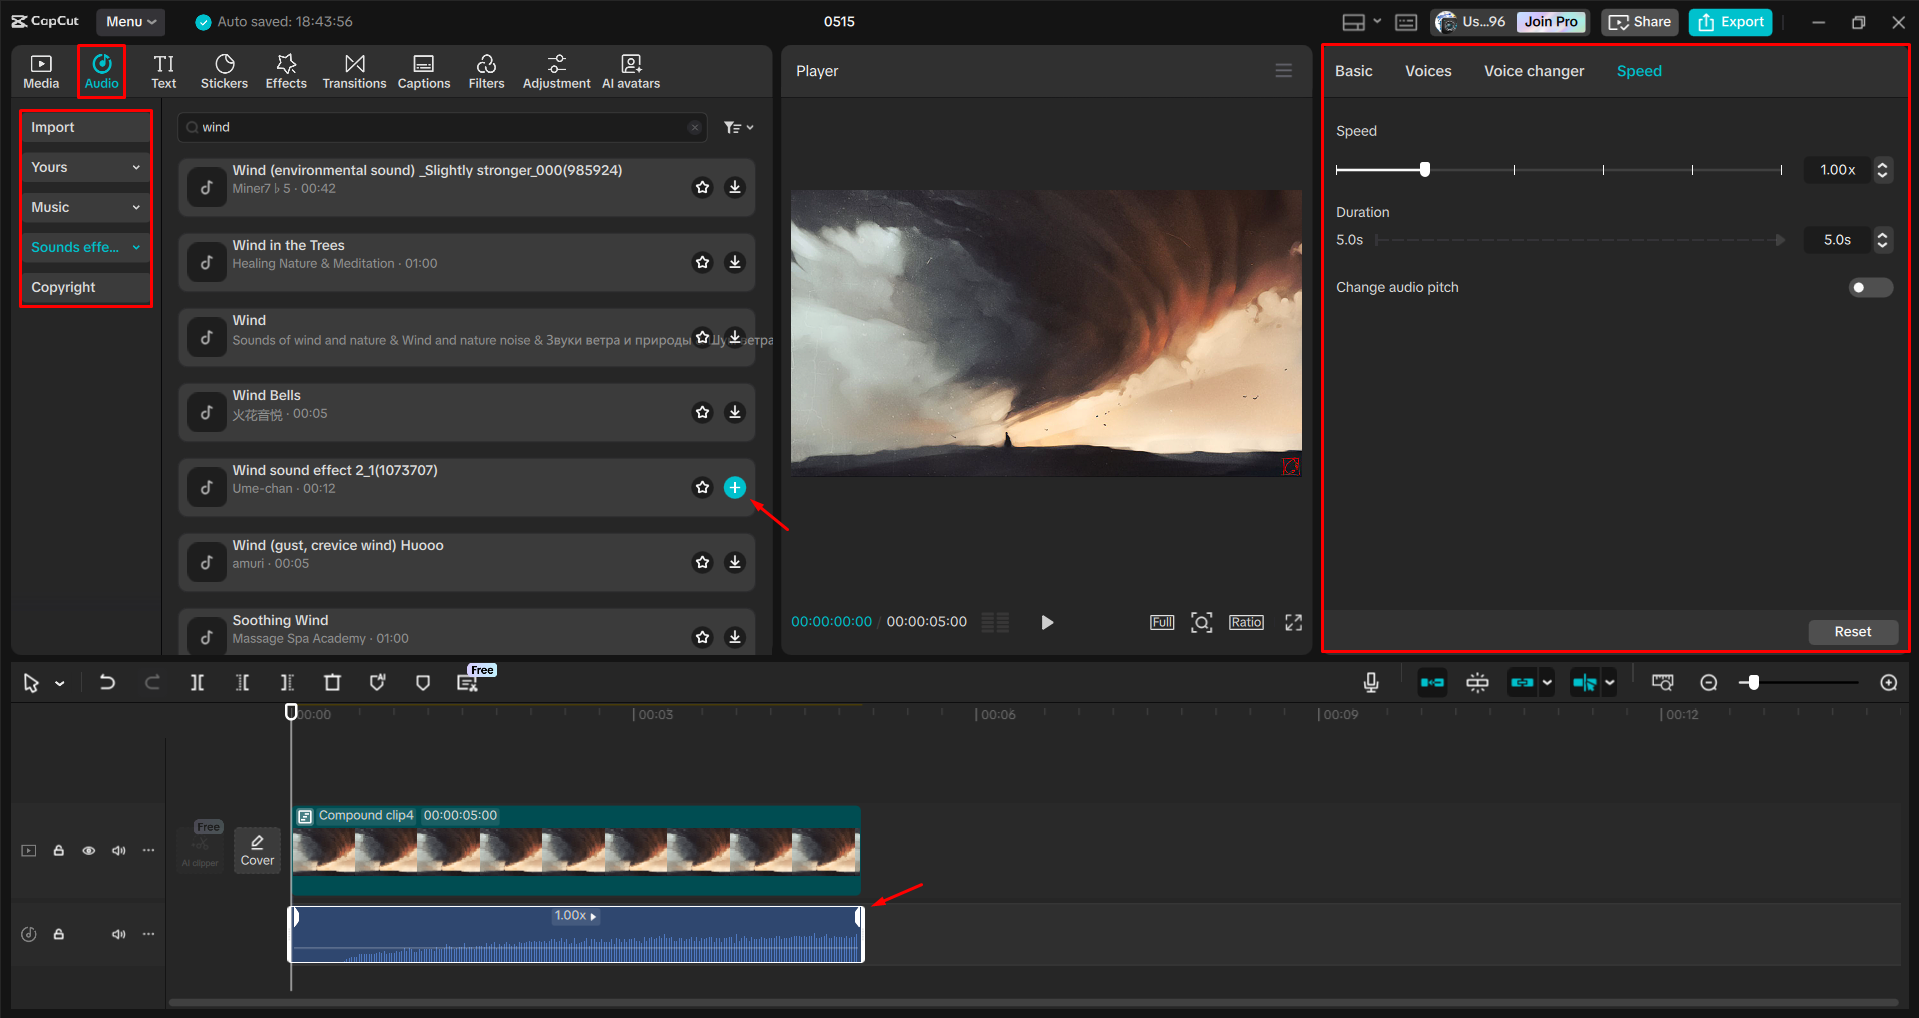The width and height of the screenshot is (1919, 1018).
Task: Open the Media panel
Action: (x=41, y=70)
